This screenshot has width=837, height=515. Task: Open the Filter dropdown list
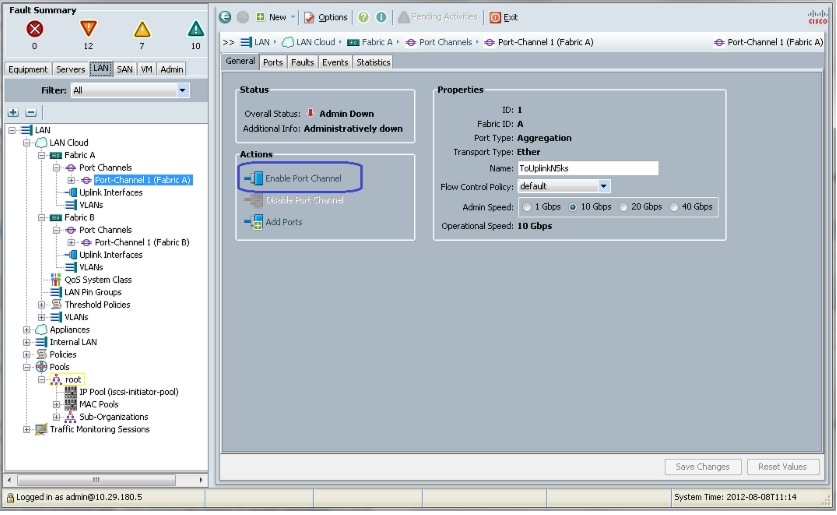coord(182,90)
